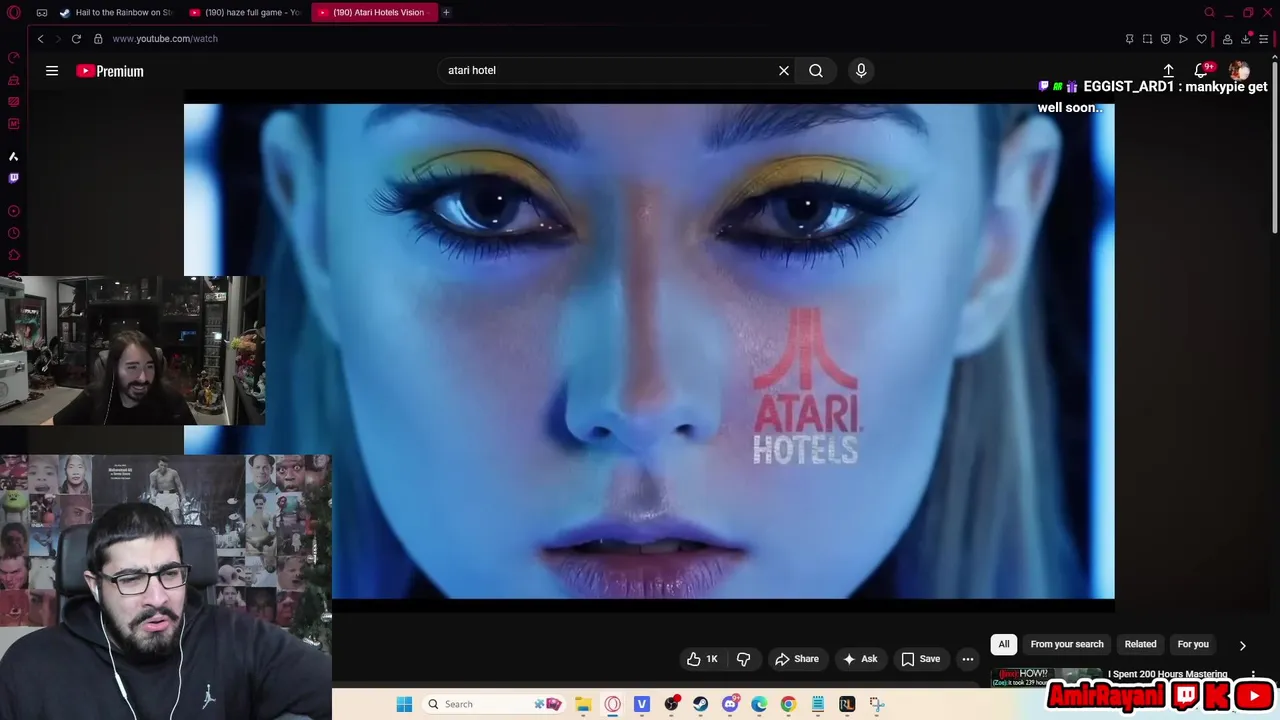Open the Steam taskbar icon
This screenshot has width=1280, height=720.
pos(700,704)
